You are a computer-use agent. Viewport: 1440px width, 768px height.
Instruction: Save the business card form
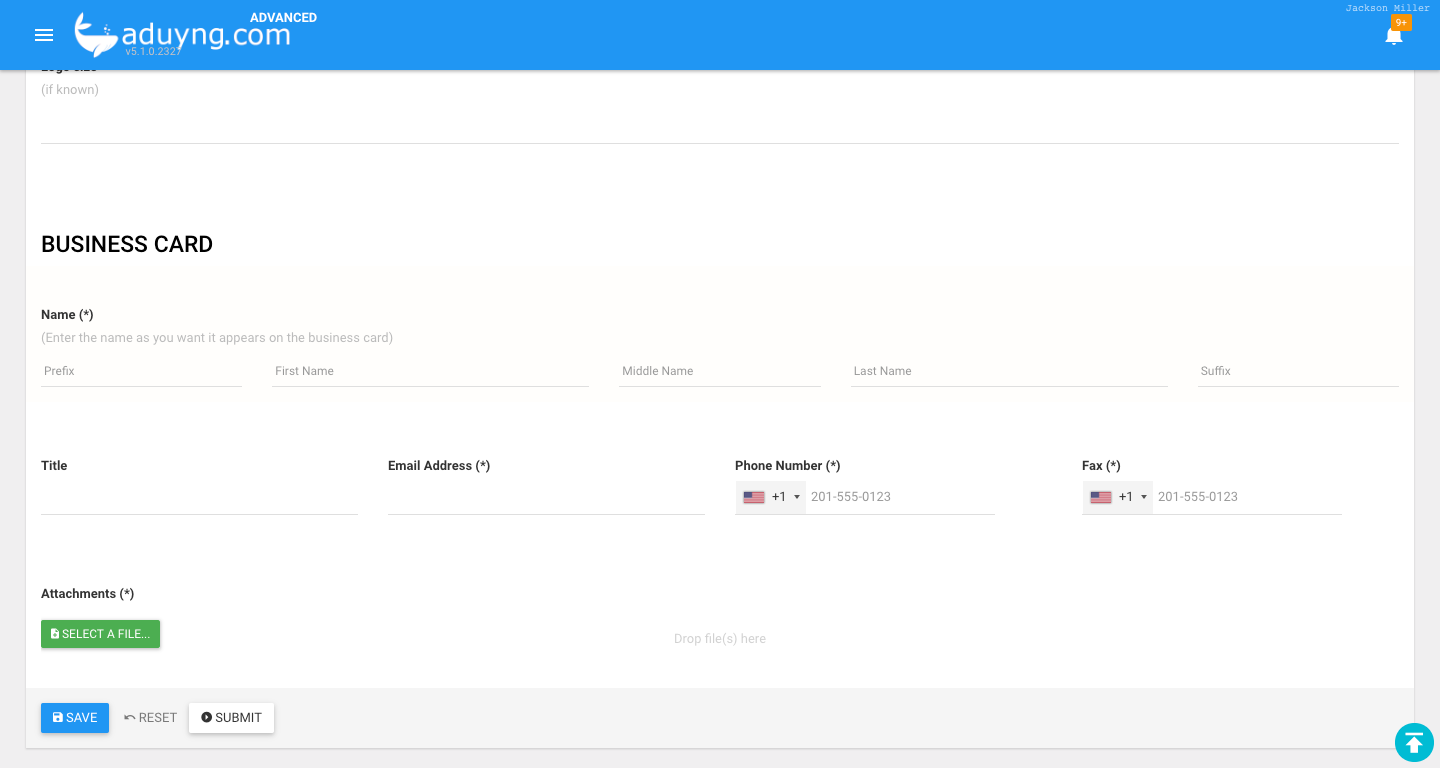[74, 717]
